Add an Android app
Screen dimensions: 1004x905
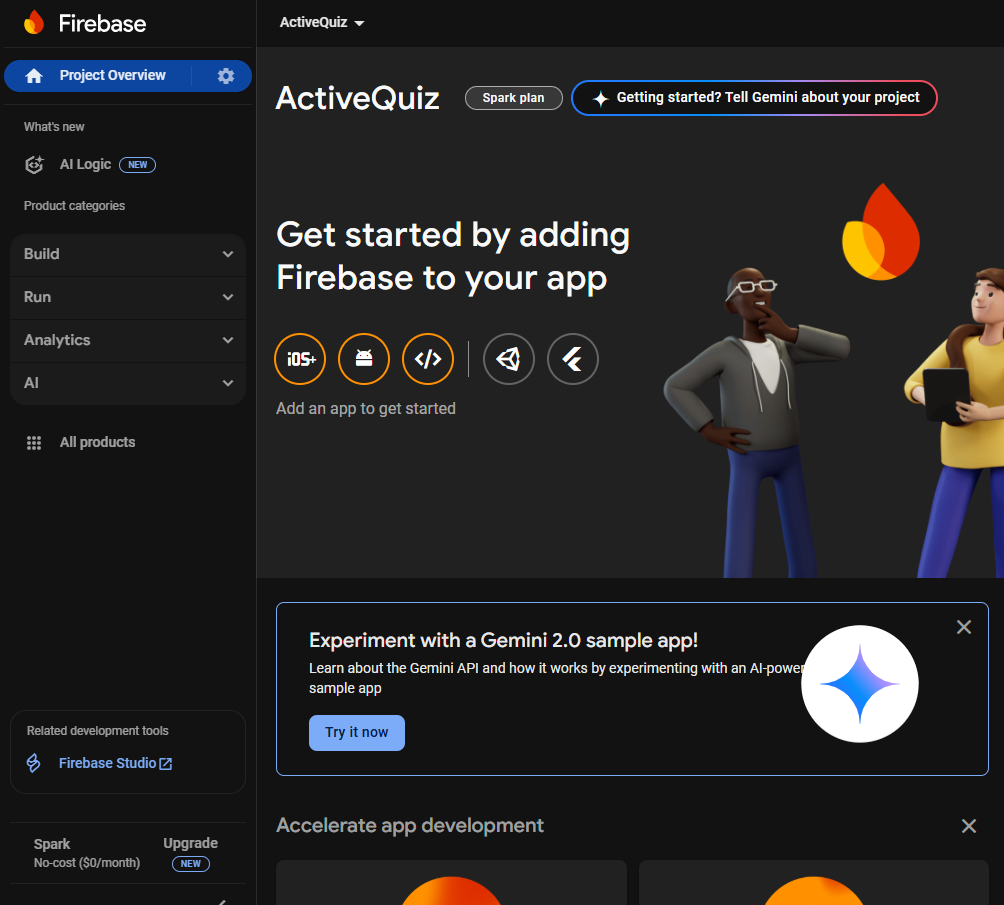pyautogui.click(x=364, y=359)
